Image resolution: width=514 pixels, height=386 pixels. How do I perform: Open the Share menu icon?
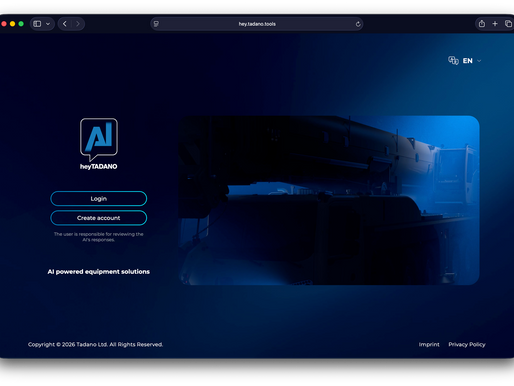[482, 24]
